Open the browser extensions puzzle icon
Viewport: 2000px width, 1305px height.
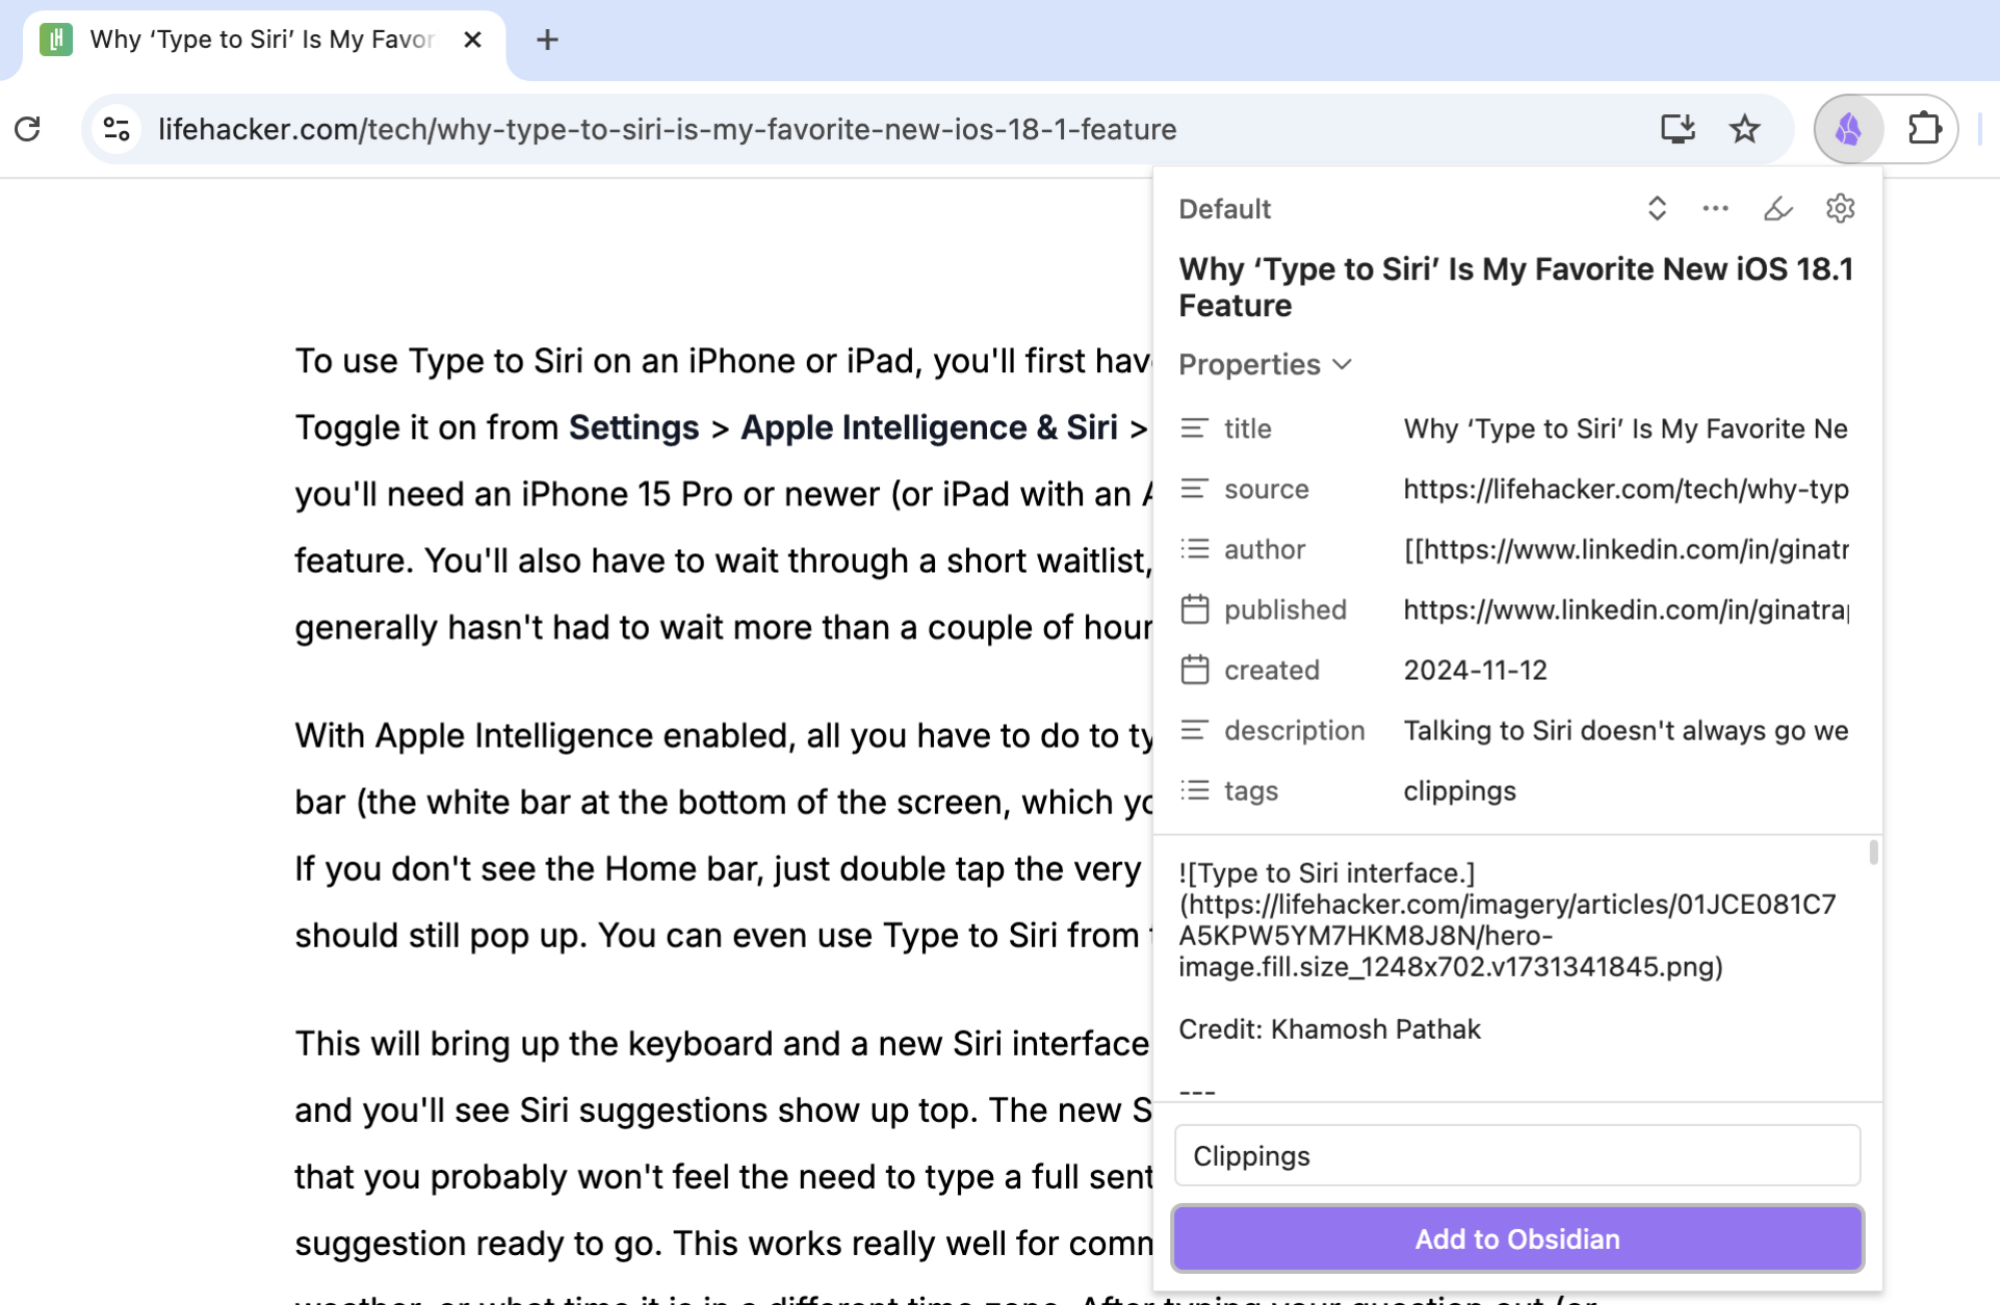click(1924, 129)
